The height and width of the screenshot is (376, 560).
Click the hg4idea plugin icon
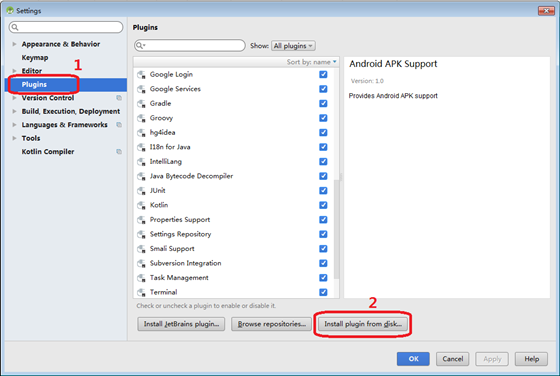point(141,133)
